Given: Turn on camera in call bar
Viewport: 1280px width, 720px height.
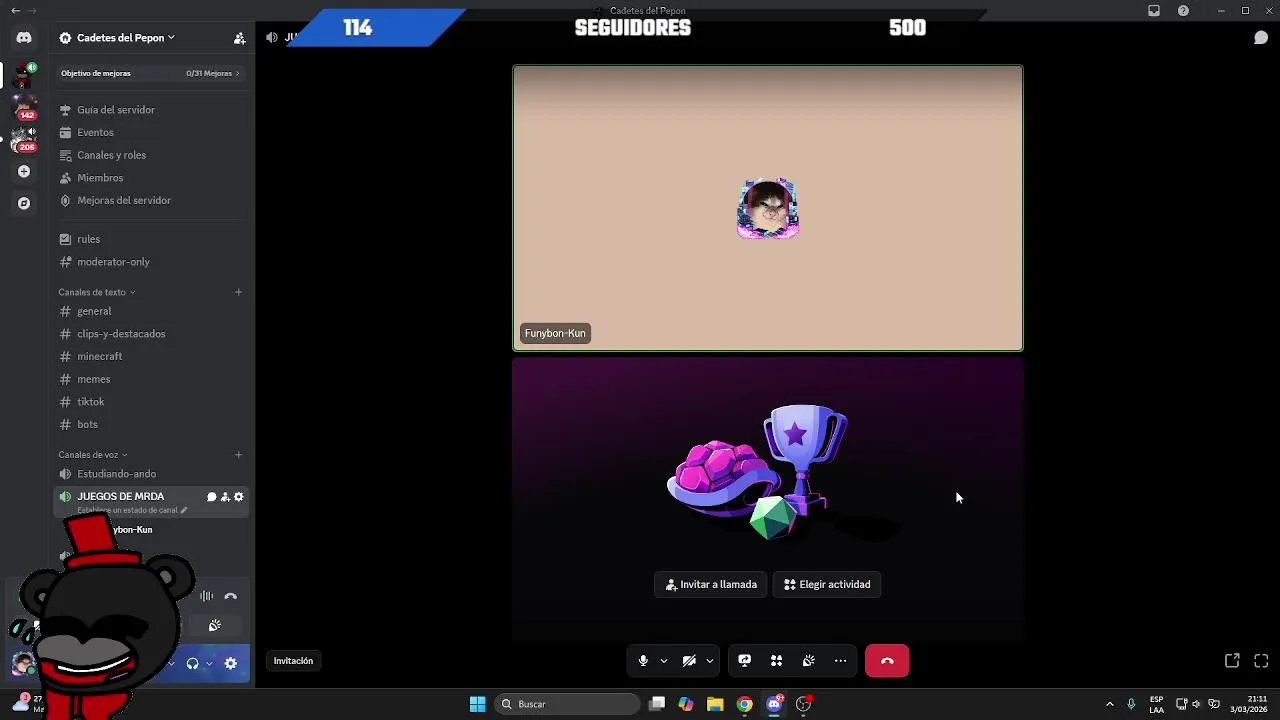Looking at the screenshot, I should pyautogui.click(x=689, y=661).
